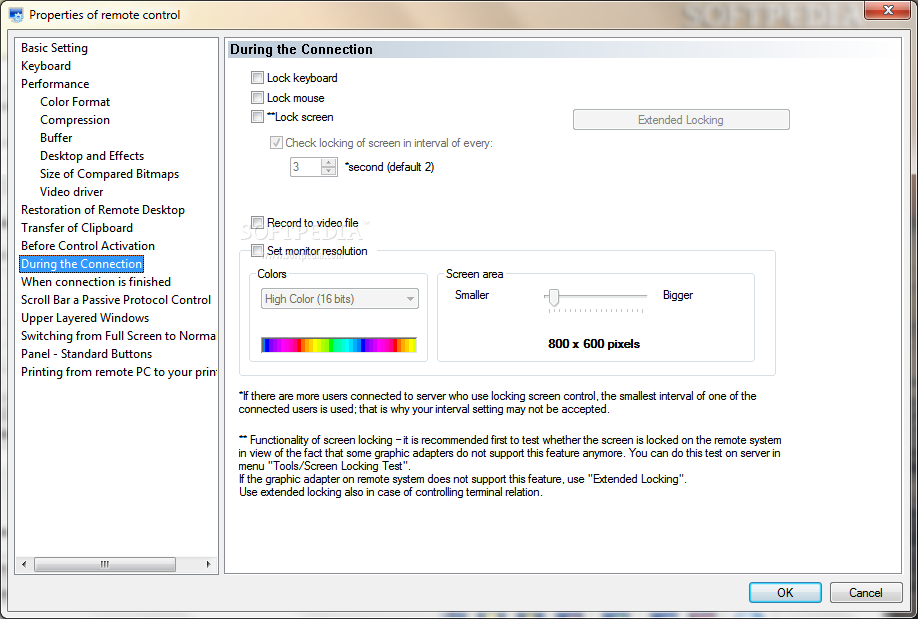Click the app icon in title bar

(16, 15)
